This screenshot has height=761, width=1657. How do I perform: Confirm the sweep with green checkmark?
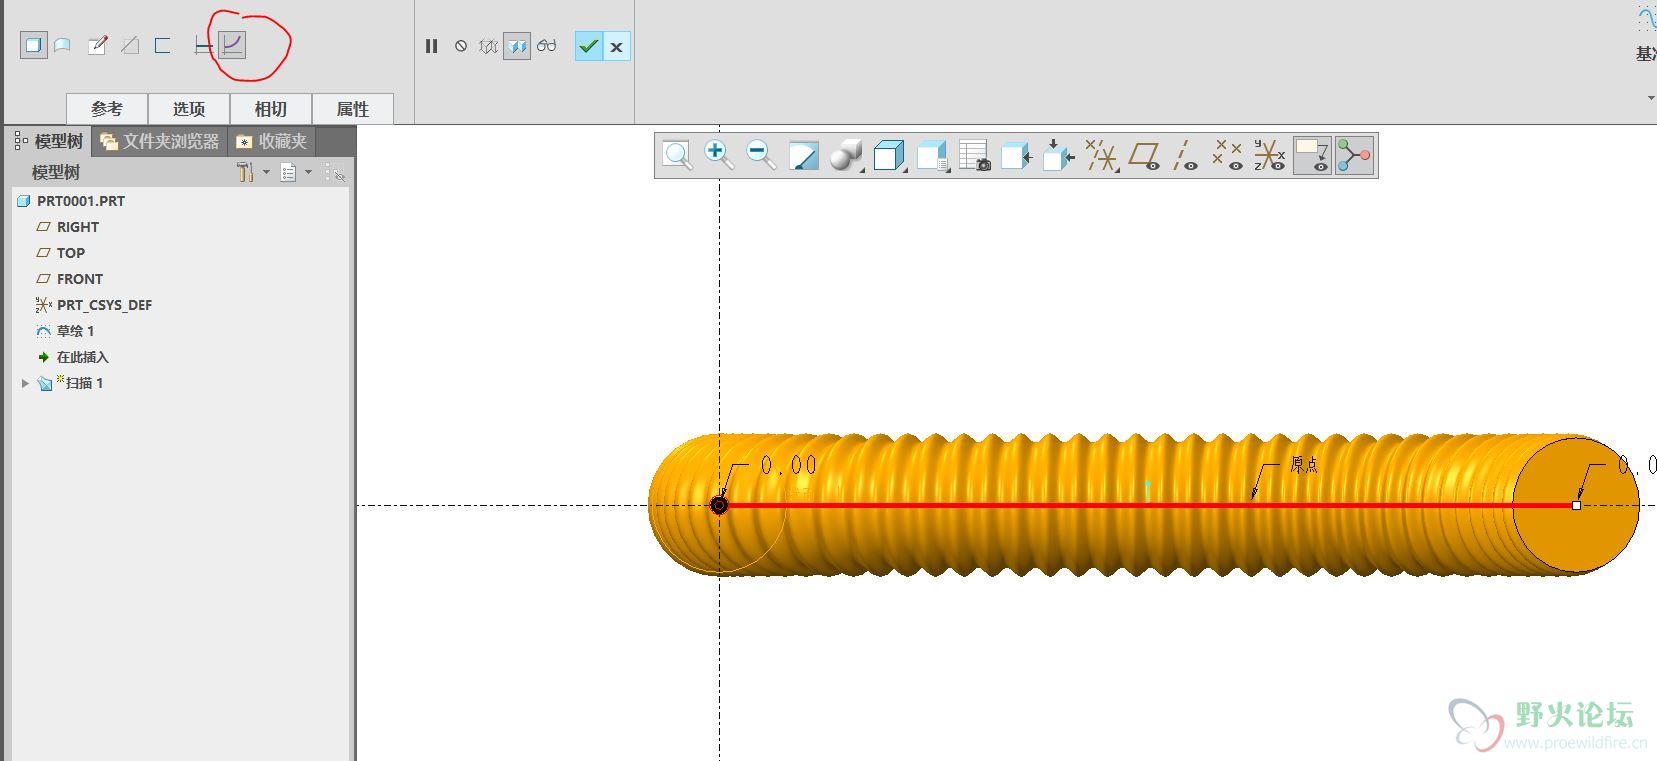pyautogui.click(x=589, y=46)
